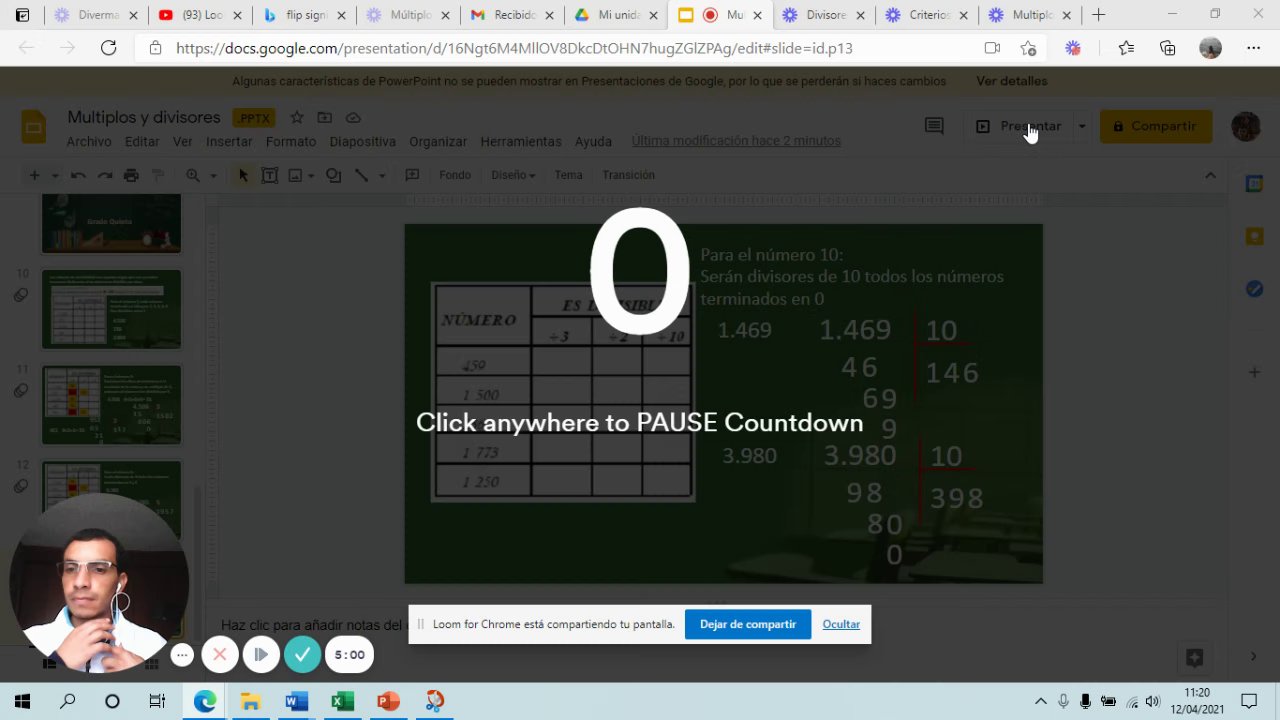1280x720 pixels.
Task: Click the Loom pause/resume recording button
Action: [261, 655]
